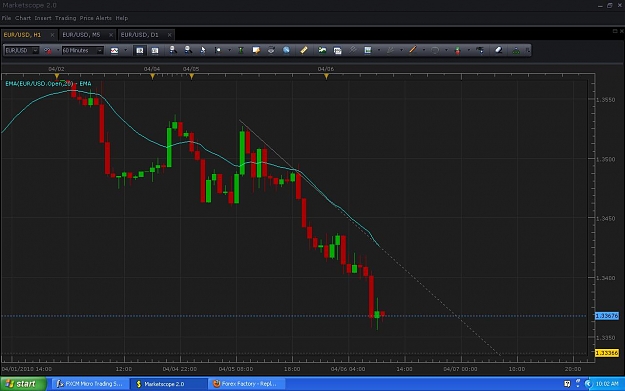Click the Windows start button
The height and width of the screenshot is (391, 625).
coord(23,384)
